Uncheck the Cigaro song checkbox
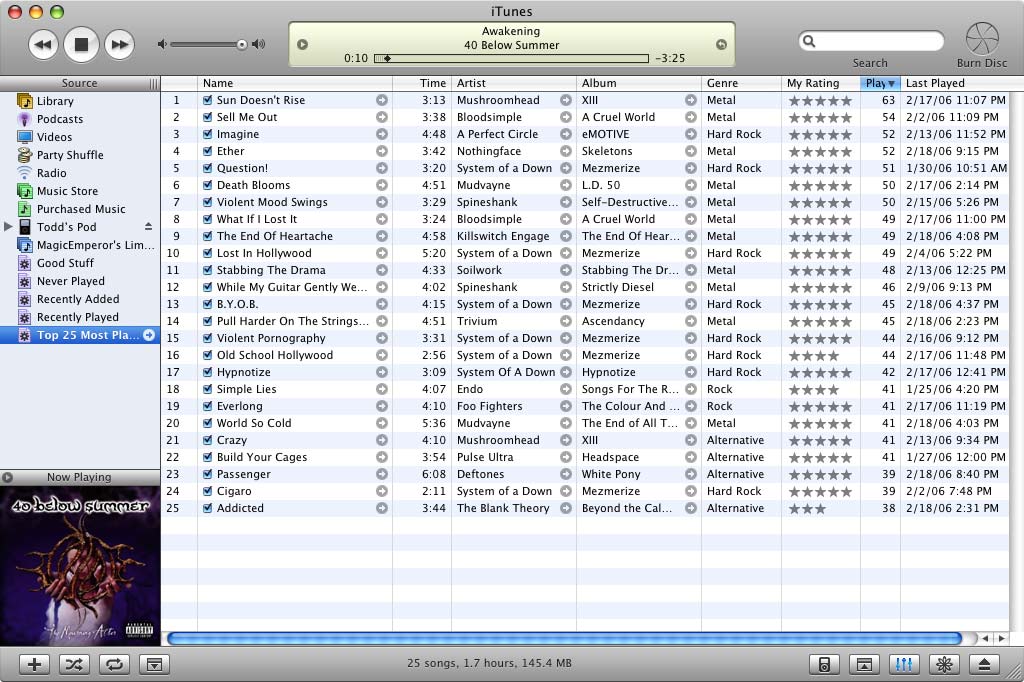1024x682 pixels. [208, 491]
